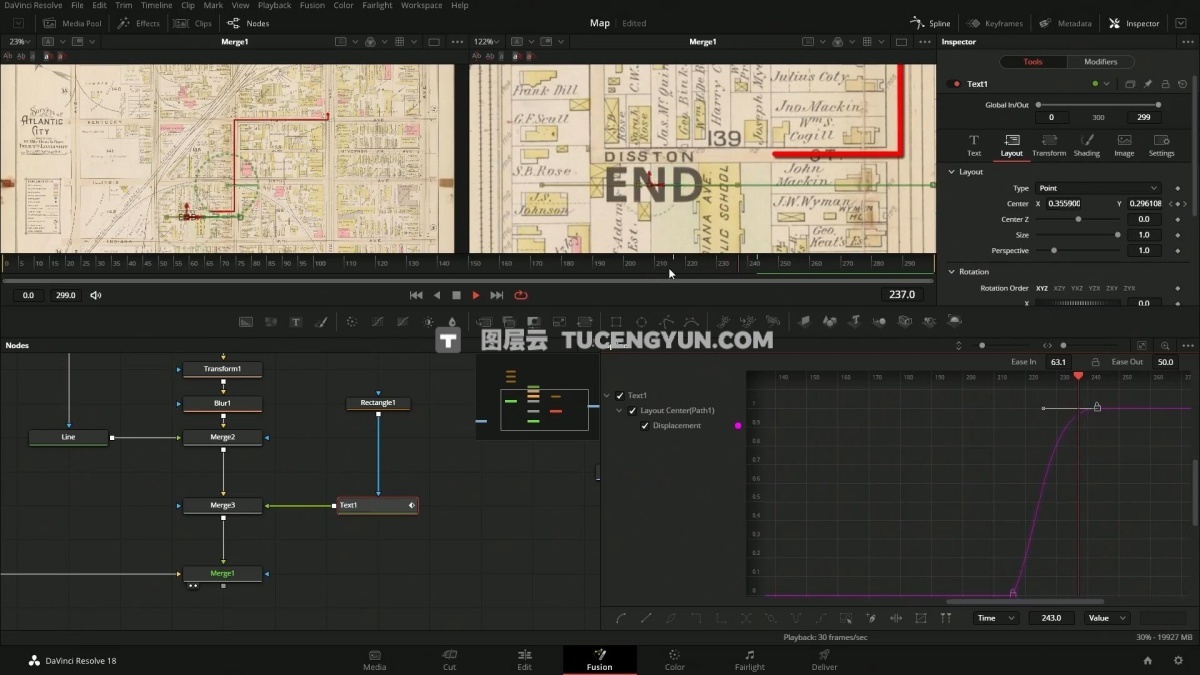The image size is (1200, 675).
Task: Toggle the Layout Center(Path1) checkbox
Action: coord(632,411)
